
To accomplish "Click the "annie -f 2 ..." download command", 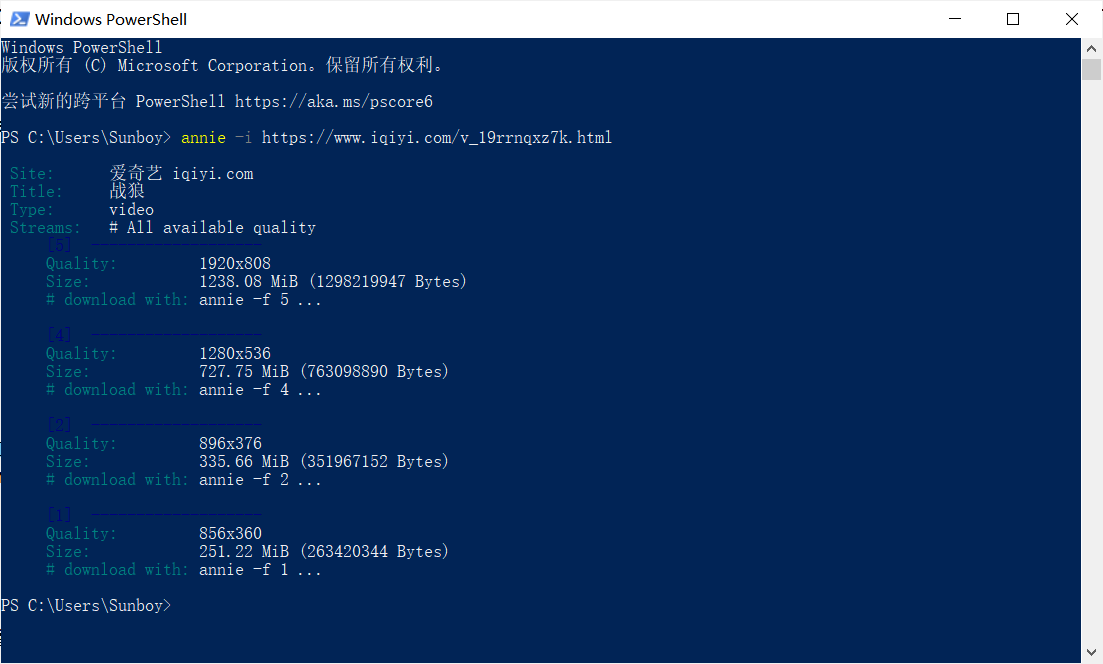I will click(260, 480).
